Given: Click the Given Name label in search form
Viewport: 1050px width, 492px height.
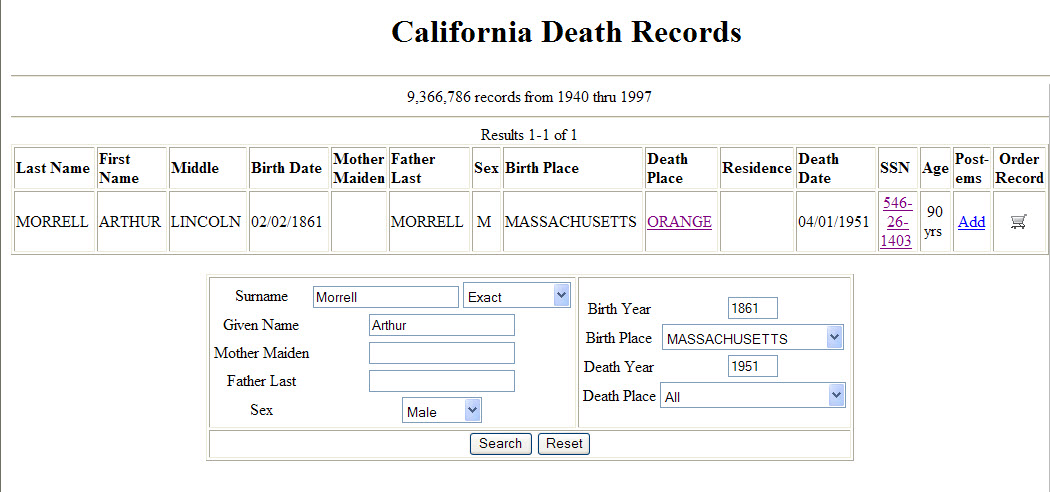Looking at the screenshot, I should click(261, 325).
